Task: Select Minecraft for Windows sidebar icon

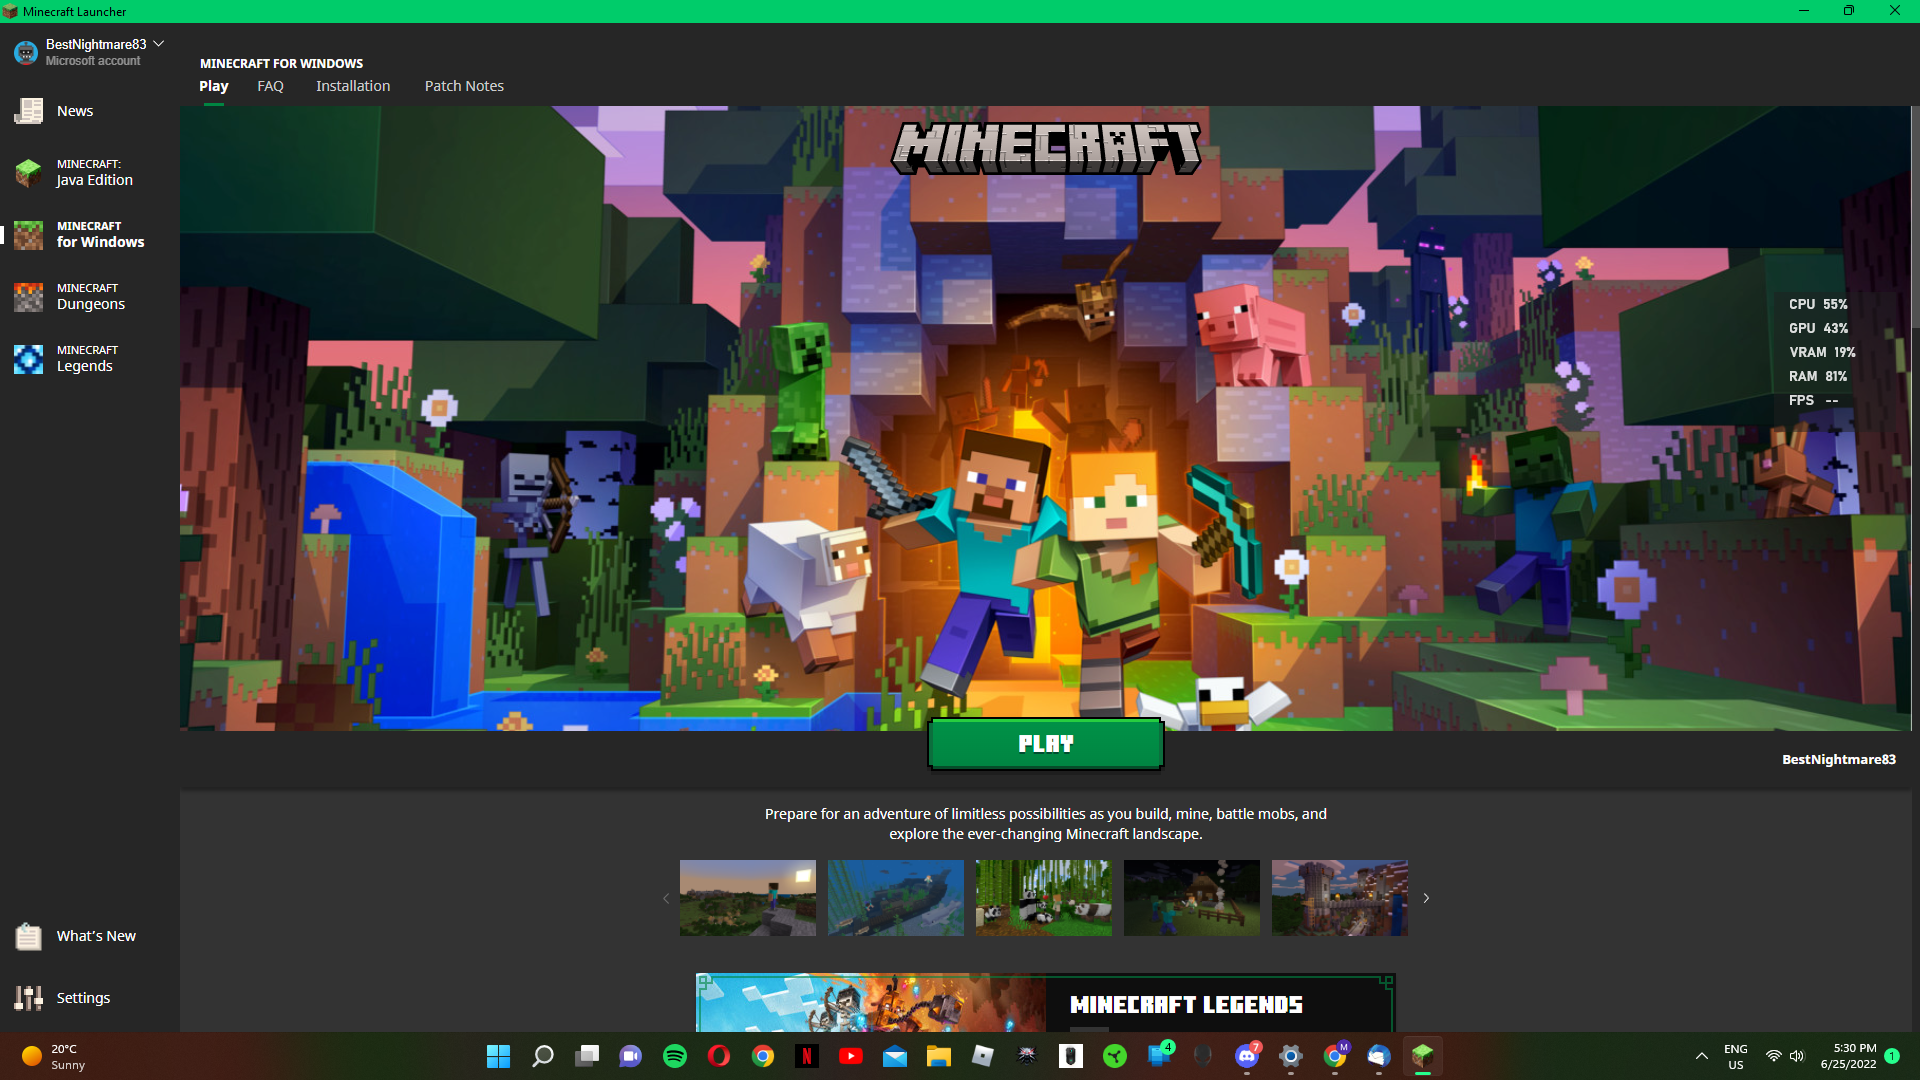Action: [x=29, y=235]
